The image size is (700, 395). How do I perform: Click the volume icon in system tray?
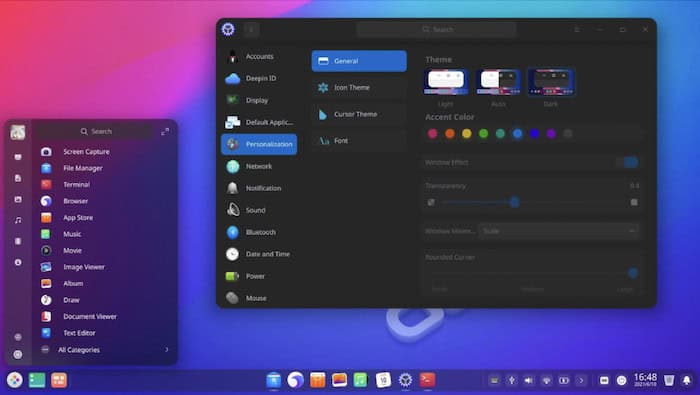529,380
